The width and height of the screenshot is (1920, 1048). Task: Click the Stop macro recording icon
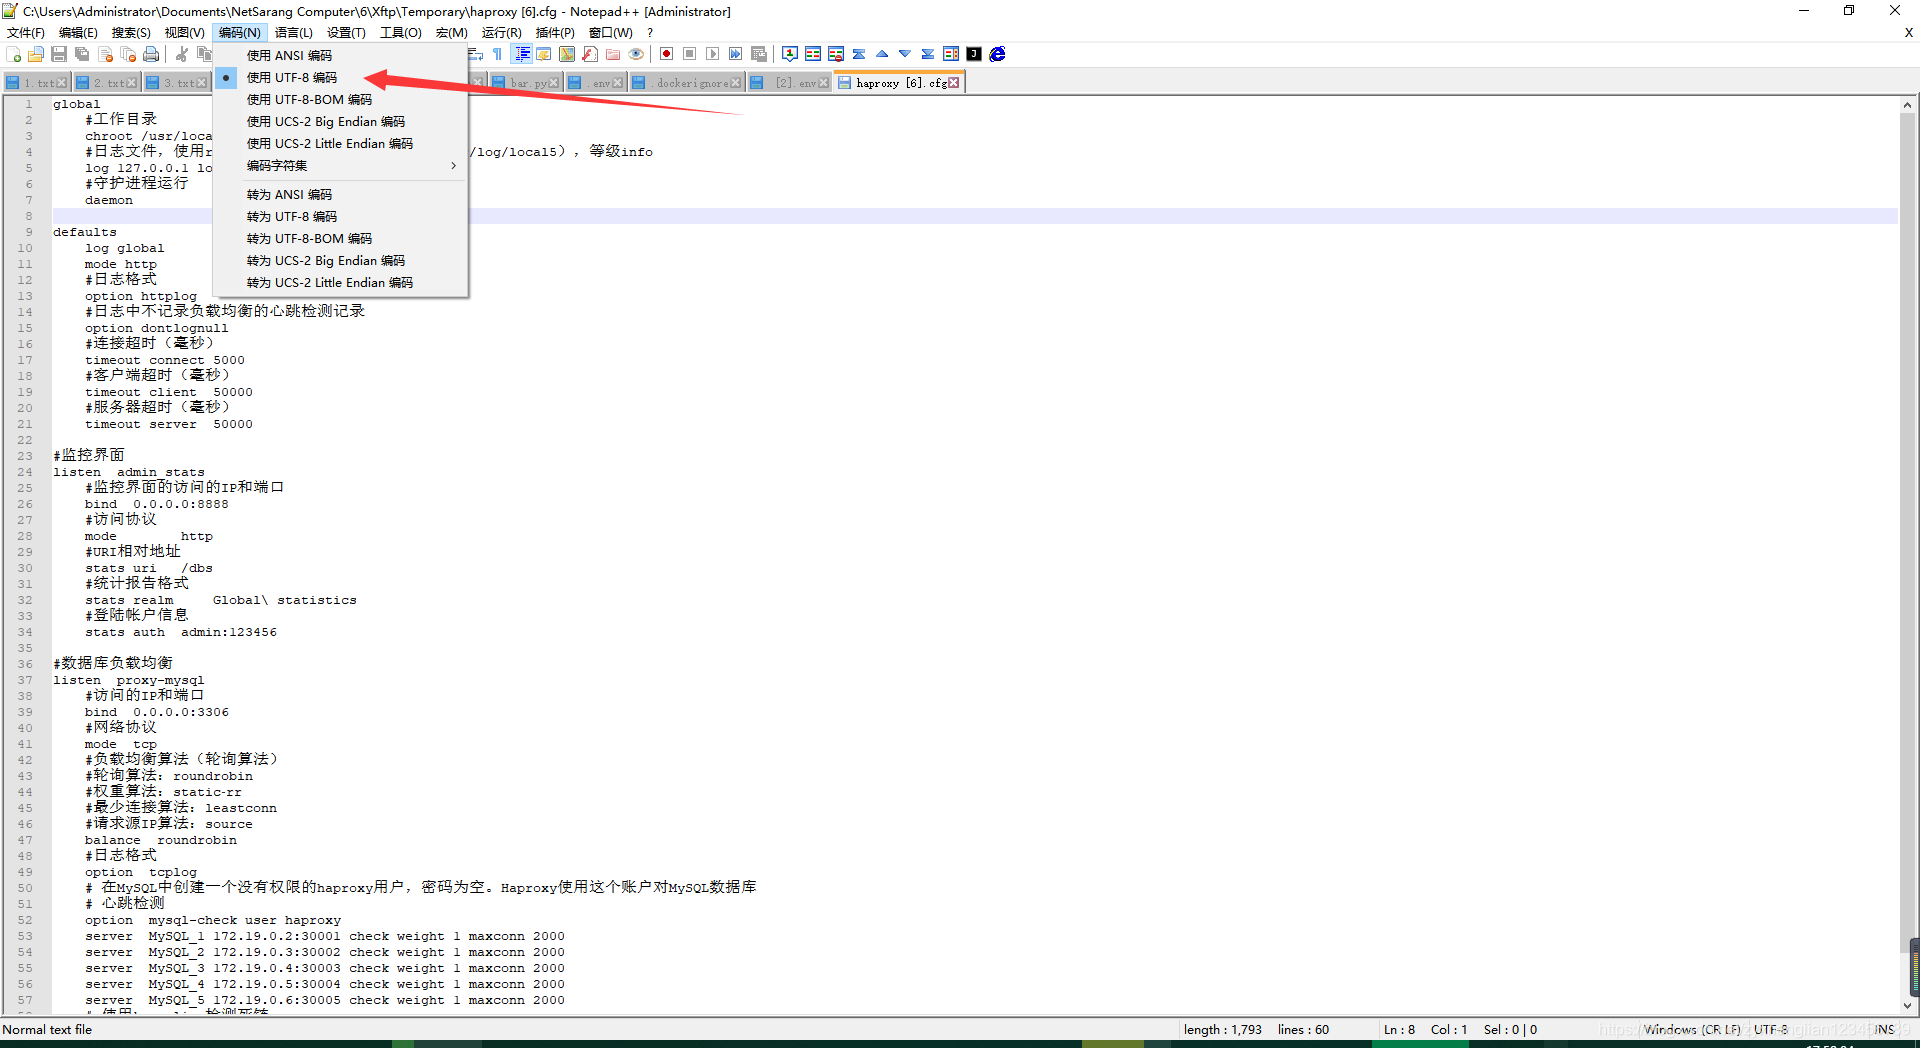pos(689,54)
